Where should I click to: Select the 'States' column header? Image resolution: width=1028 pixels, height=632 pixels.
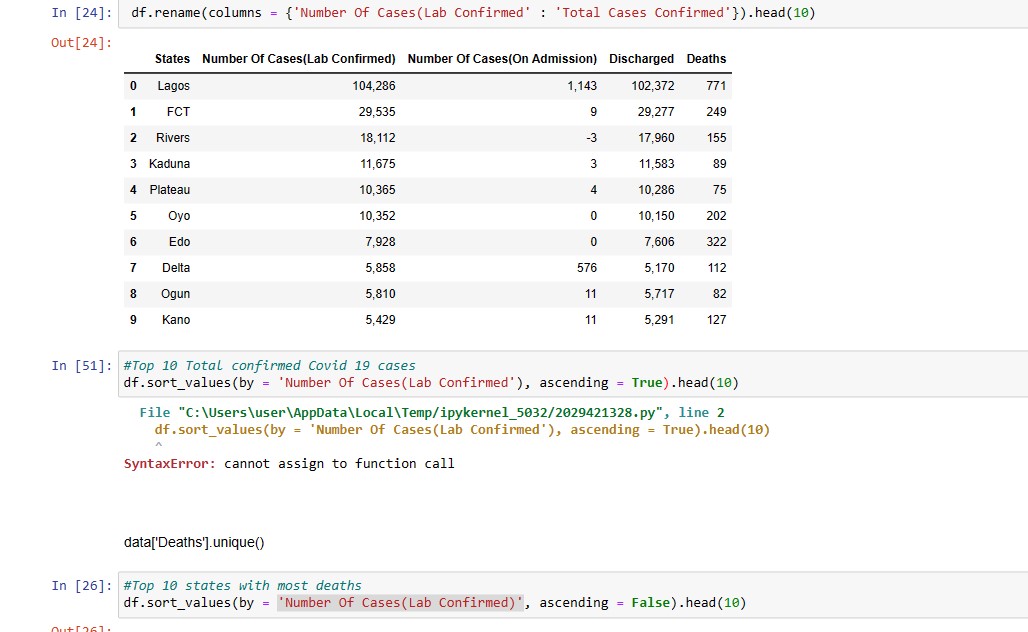click(x=172, y=59)
